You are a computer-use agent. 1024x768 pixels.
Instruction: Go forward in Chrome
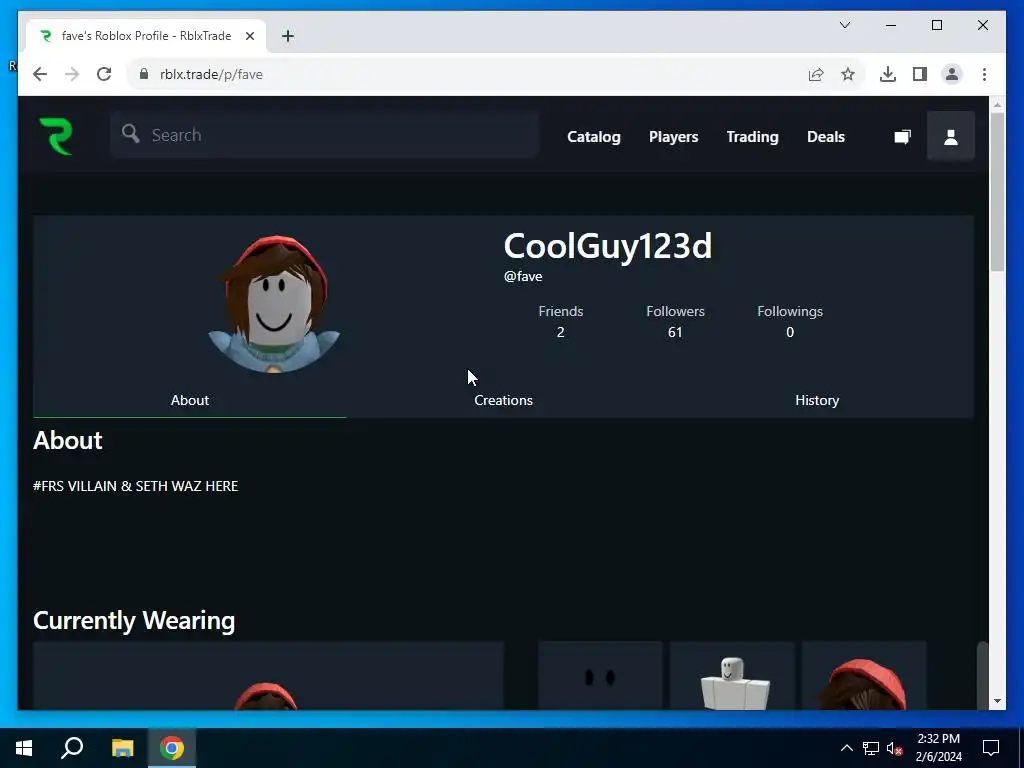click(72, 74)
